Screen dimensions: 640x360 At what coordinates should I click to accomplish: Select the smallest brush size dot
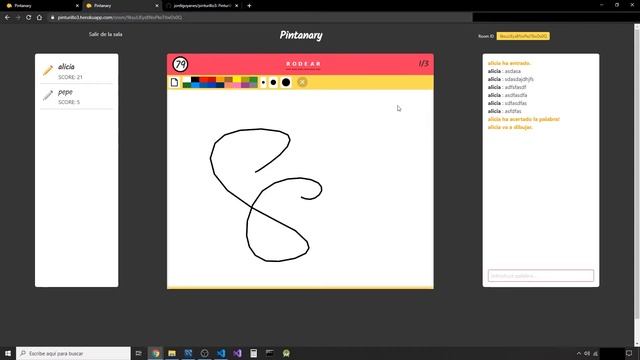(x=263, y=82)
